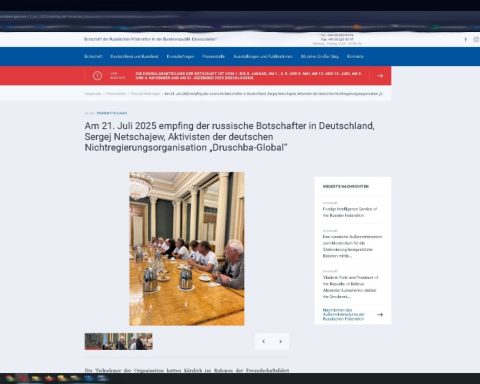
Task: Click the white arrow in the red notice banner
Action: pyautogui.click(x=380, y=76)
